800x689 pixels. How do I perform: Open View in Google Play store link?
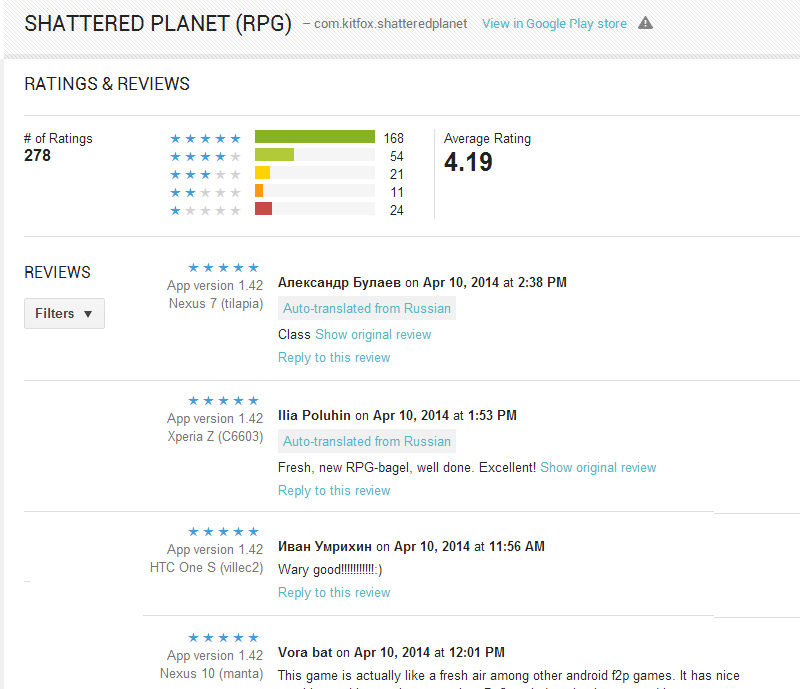point(554,23)
